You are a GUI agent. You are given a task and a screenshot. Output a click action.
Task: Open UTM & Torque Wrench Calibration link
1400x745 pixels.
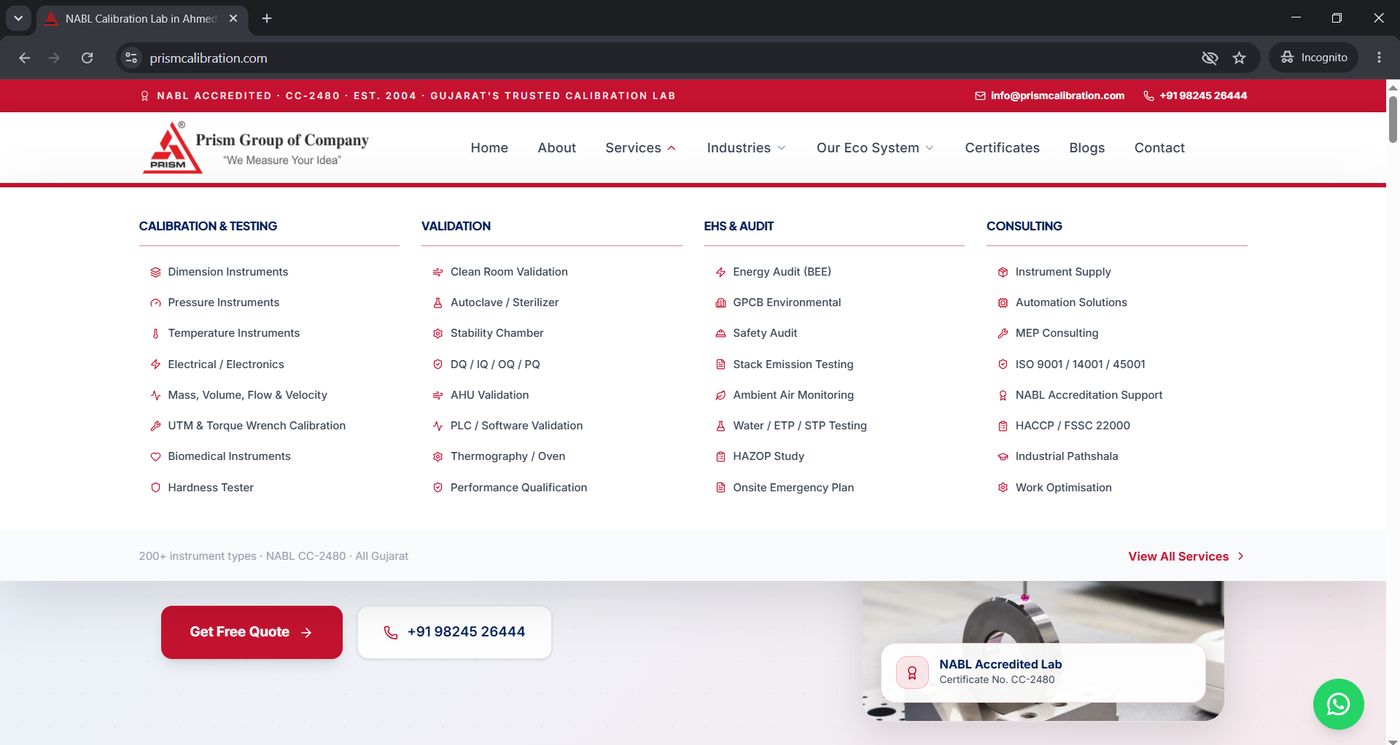(257, 426)
